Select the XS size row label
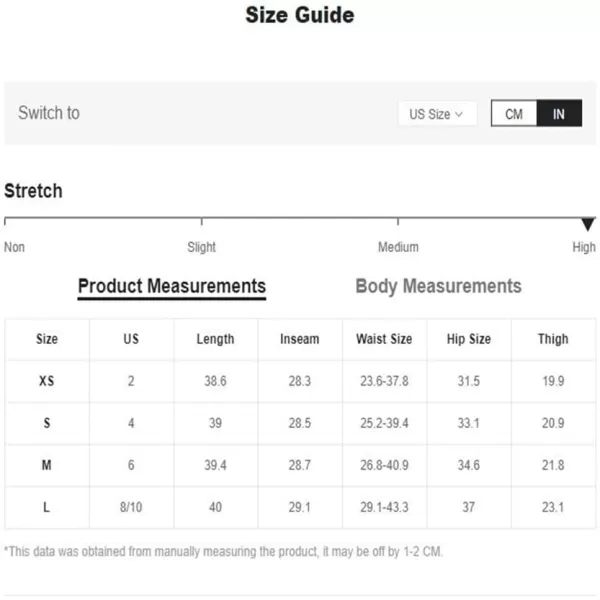 [47, 381]
